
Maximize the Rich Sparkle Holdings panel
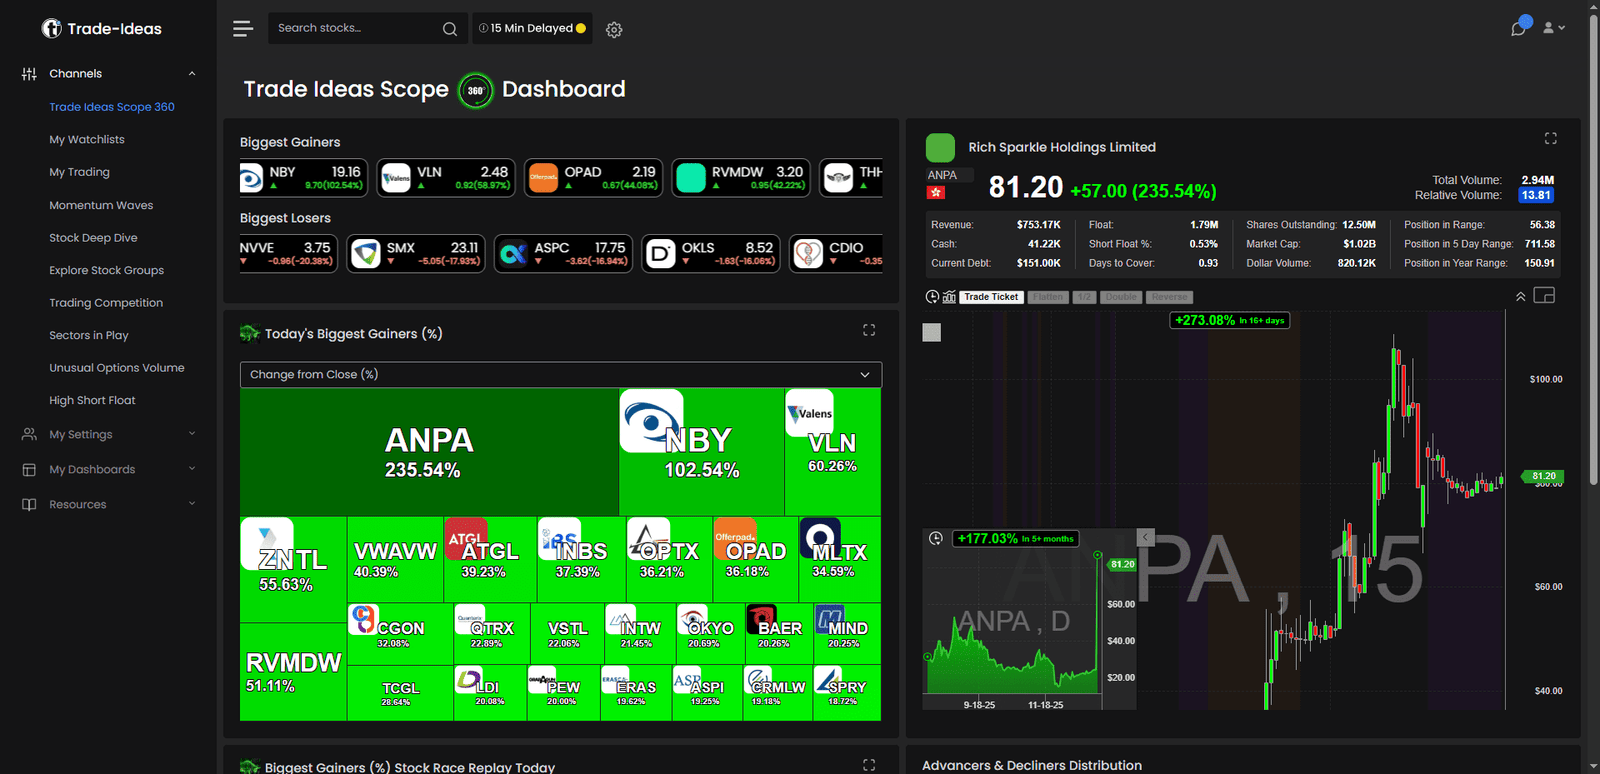[x=1550, y=139]
